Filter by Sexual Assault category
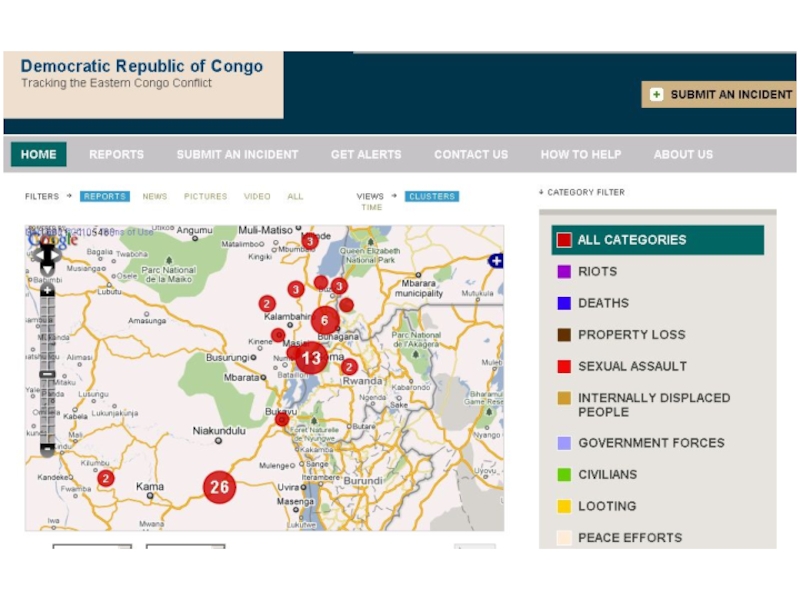The height and width of the screenshot is (600, 800). 632,366
